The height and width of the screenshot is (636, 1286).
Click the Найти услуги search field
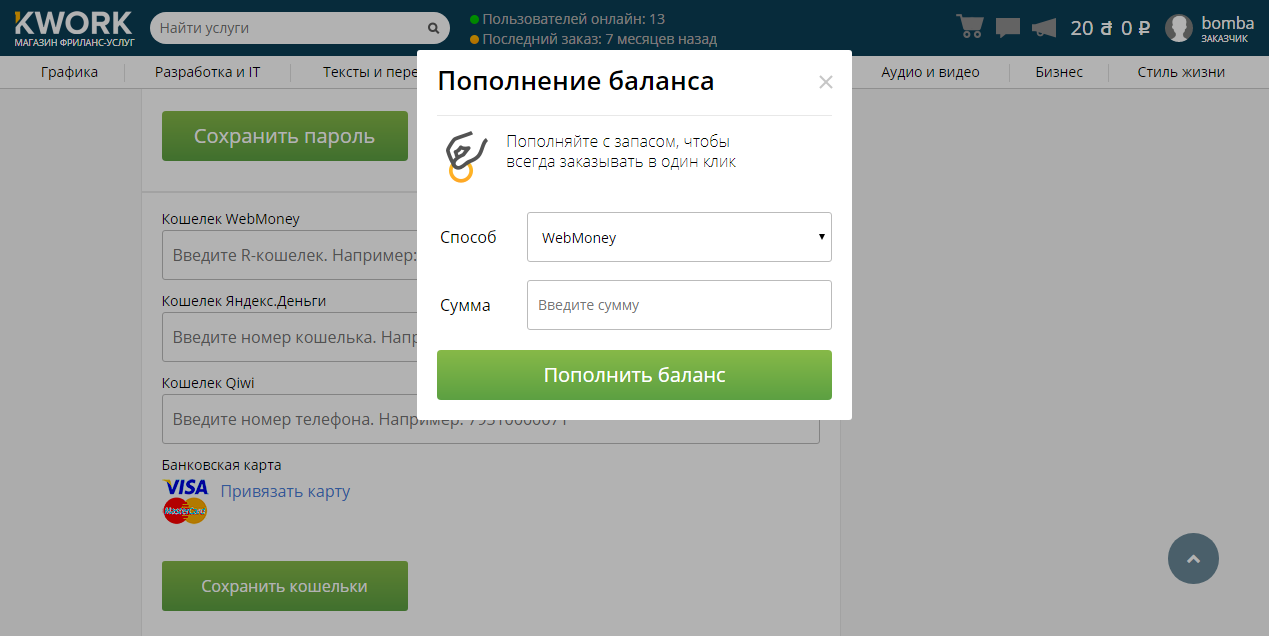pos(290,28)
